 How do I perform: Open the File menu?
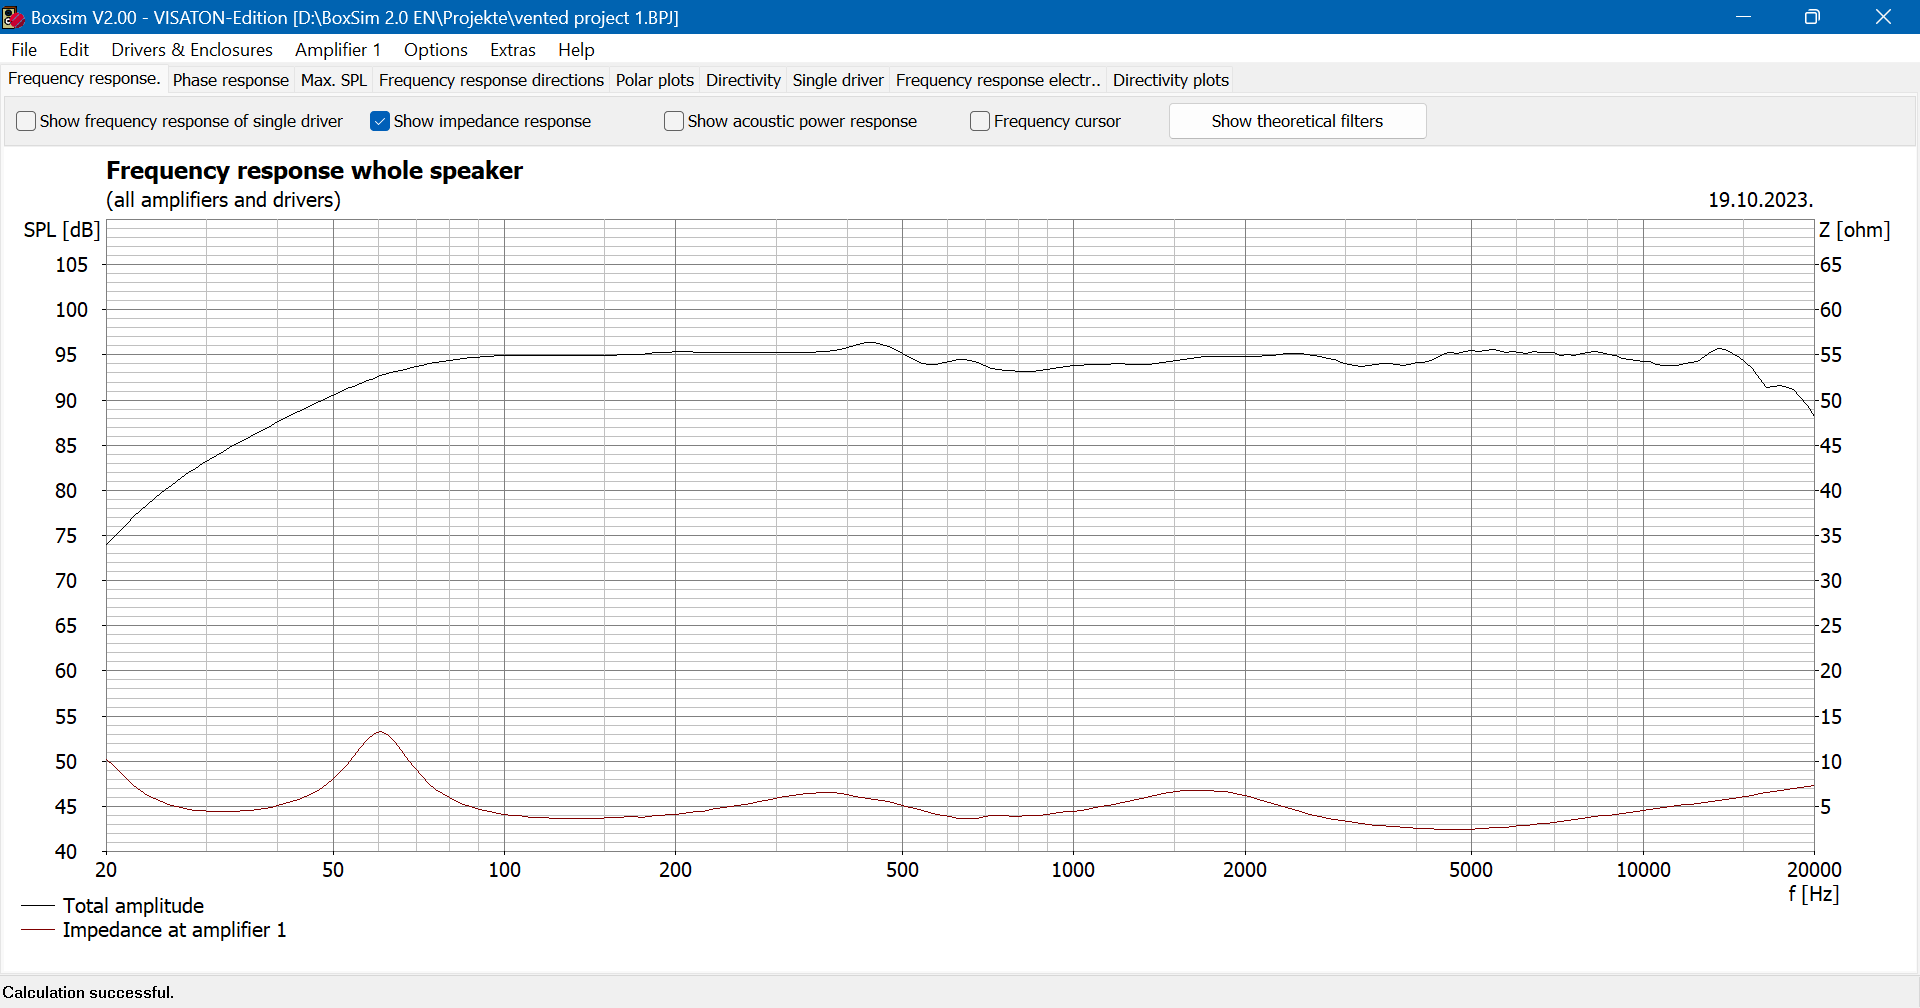click(24, 50)
